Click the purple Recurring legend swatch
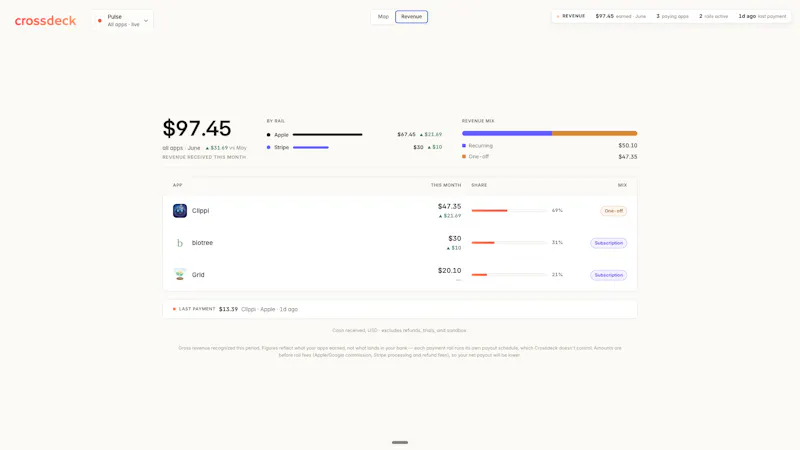The height and width of the screenshot is (450, 800). (464, 146)
